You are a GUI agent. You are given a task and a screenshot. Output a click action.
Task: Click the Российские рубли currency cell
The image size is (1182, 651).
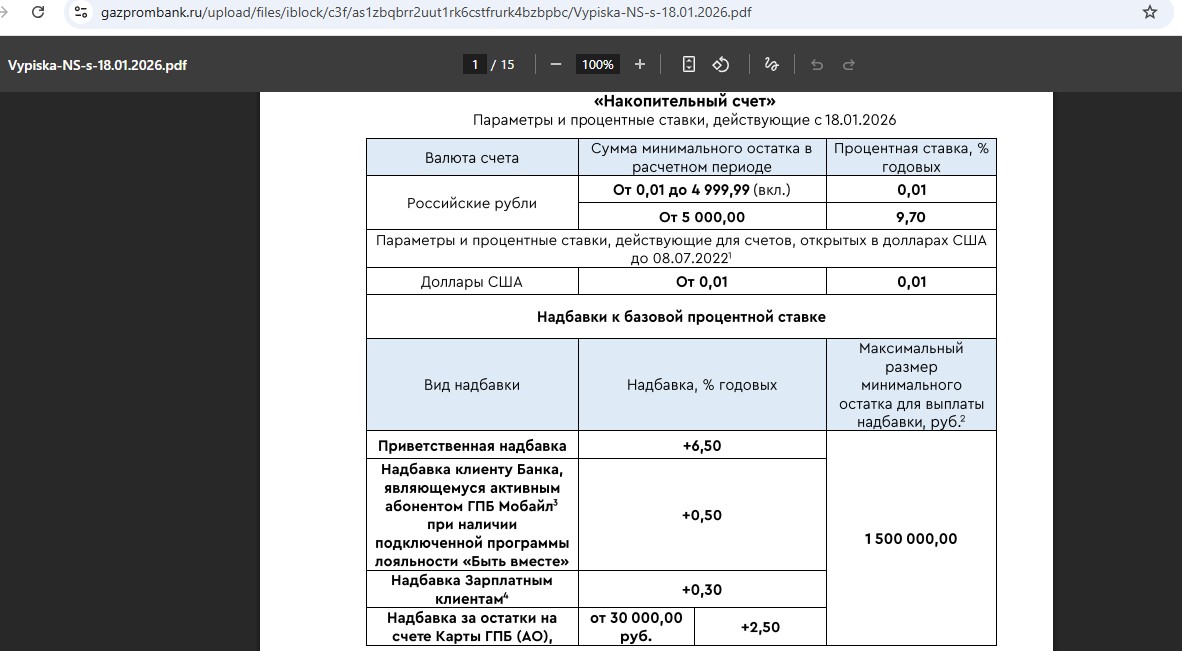[471, 203]
